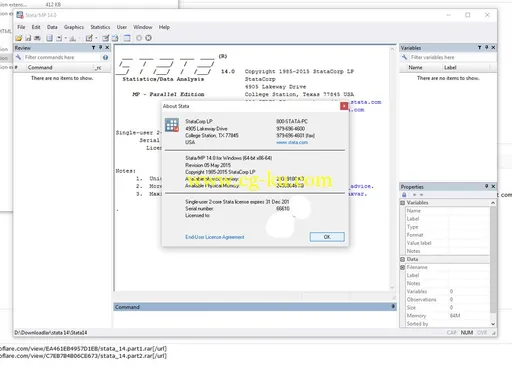Collapse the Variables section in Properties
512x368 pixels.
pos(402,203)
